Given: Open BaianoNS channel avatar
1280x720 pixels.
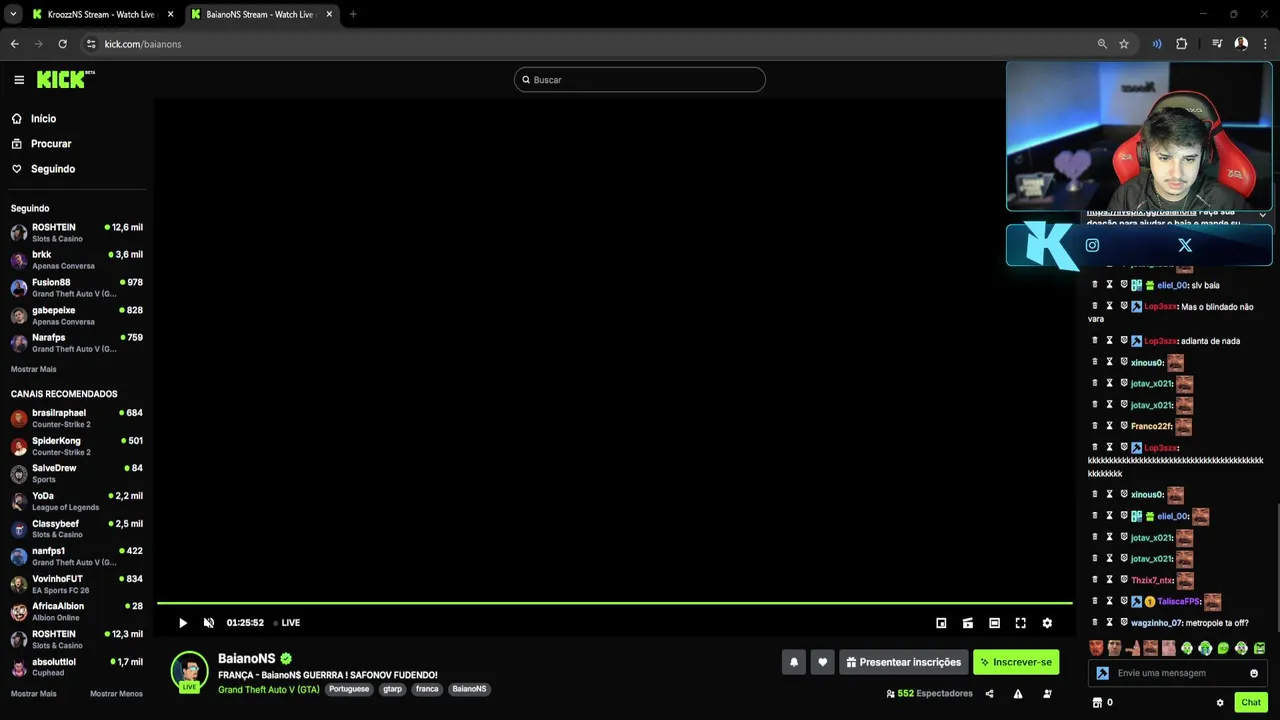Looking at the screenshot, I should [x=189, y=671].
